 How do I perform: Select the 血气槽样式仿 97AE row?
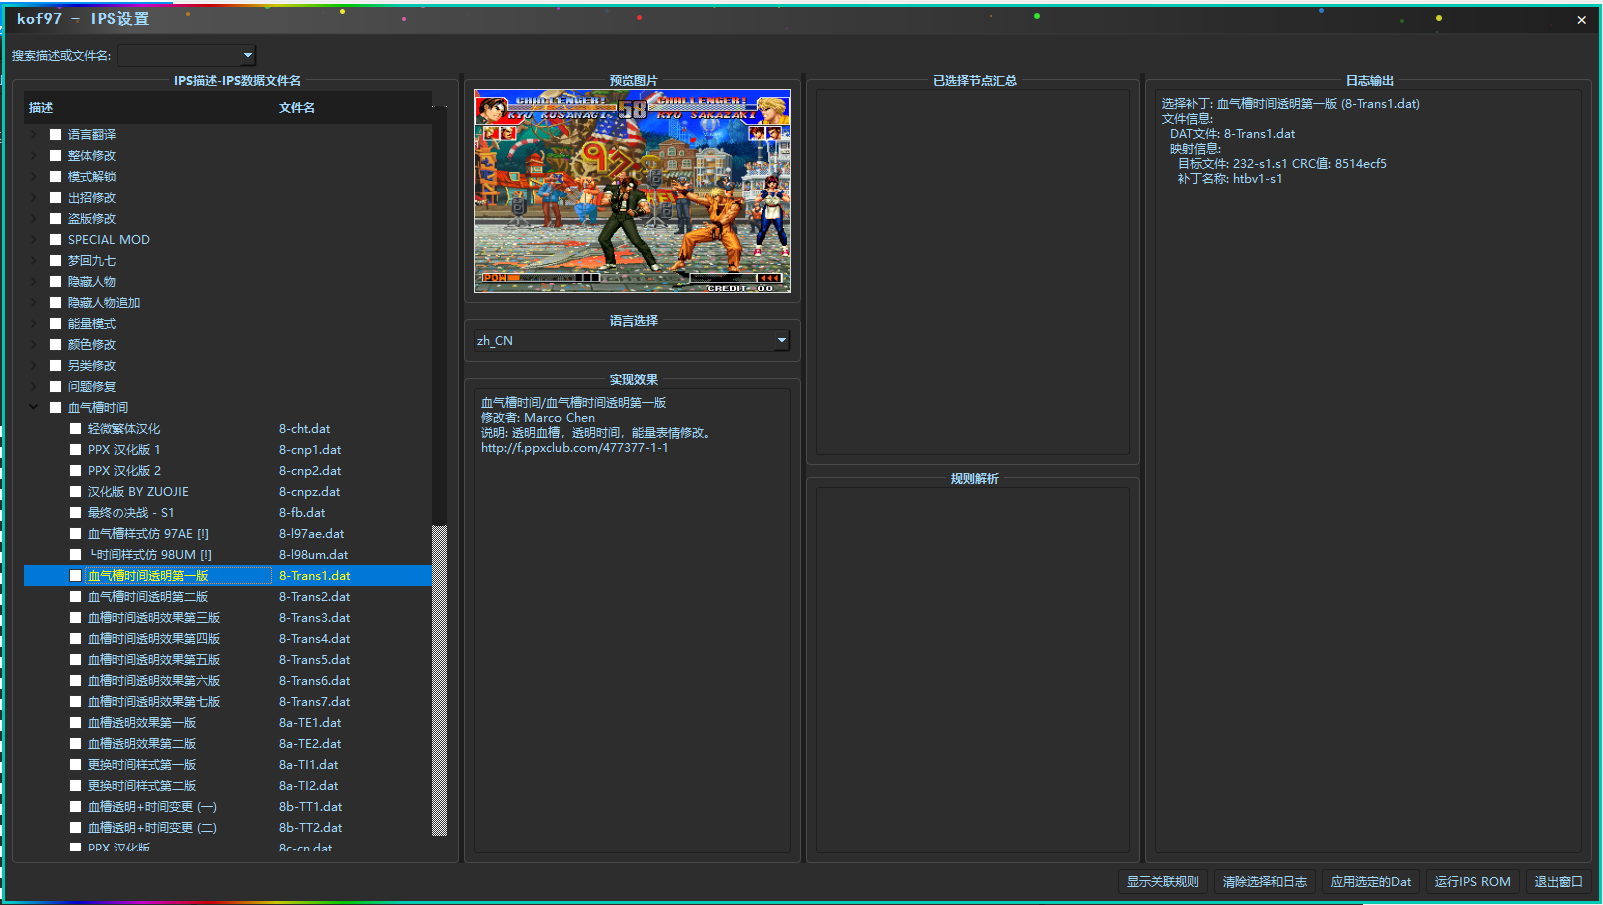(x=228, y=533)
